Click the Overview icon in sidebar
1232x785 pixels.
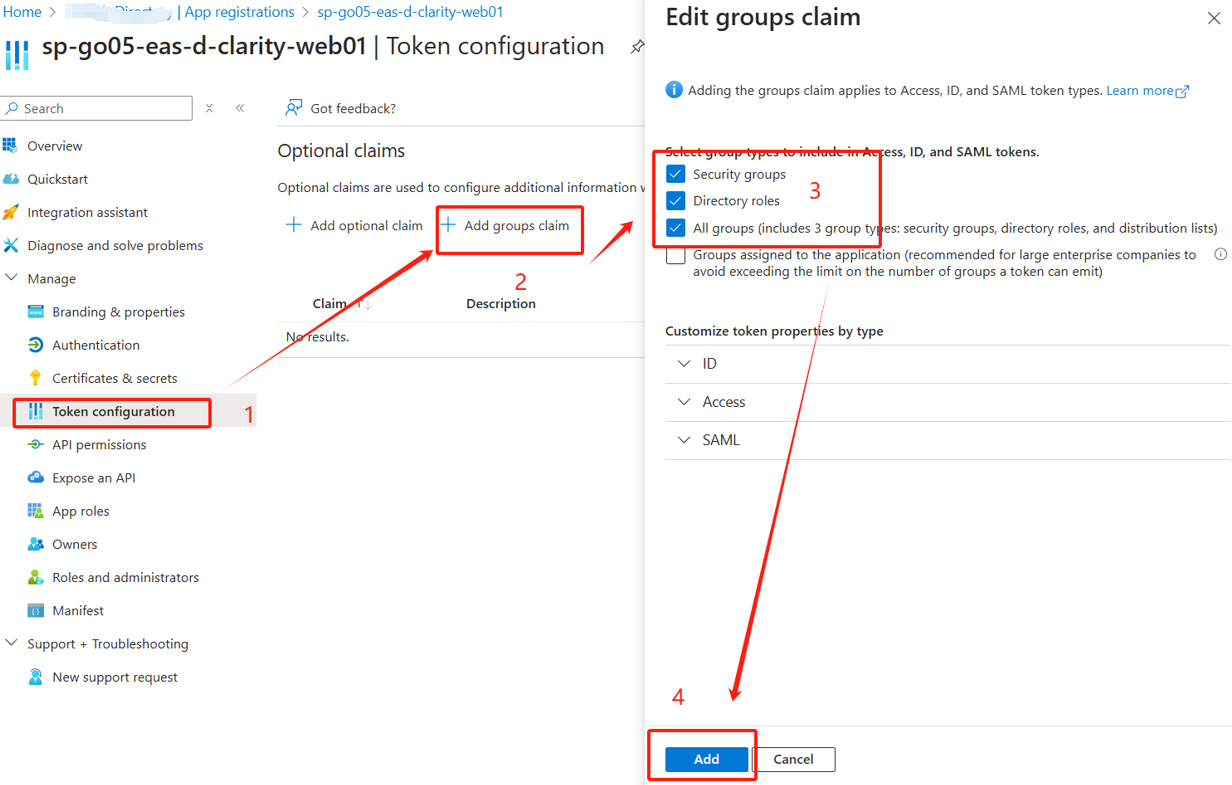[11, 146]
